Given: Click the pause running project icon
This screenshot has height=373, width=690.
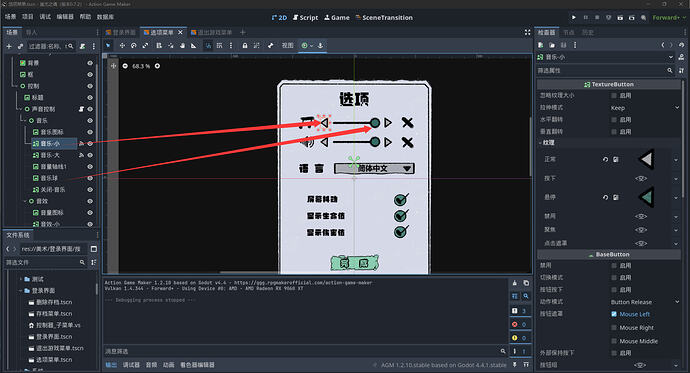Looking at the screenshot, I should [x=586, y=18].
